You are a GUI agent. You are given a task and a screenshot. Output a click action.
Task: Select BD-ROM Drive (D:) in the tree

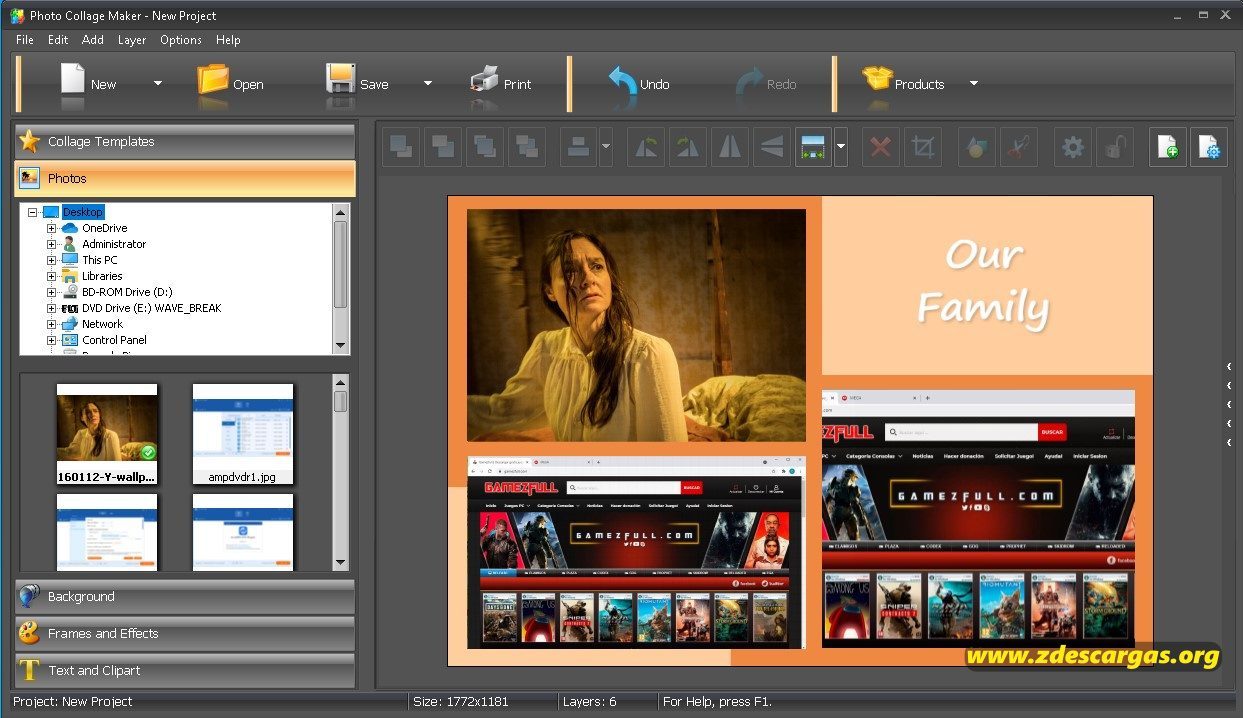click(127, 292)
